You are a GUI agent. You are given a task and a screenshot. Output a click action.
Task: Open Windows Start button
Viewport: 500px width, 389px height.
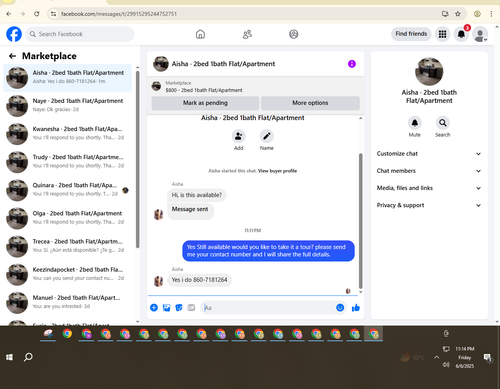point(10,357)
